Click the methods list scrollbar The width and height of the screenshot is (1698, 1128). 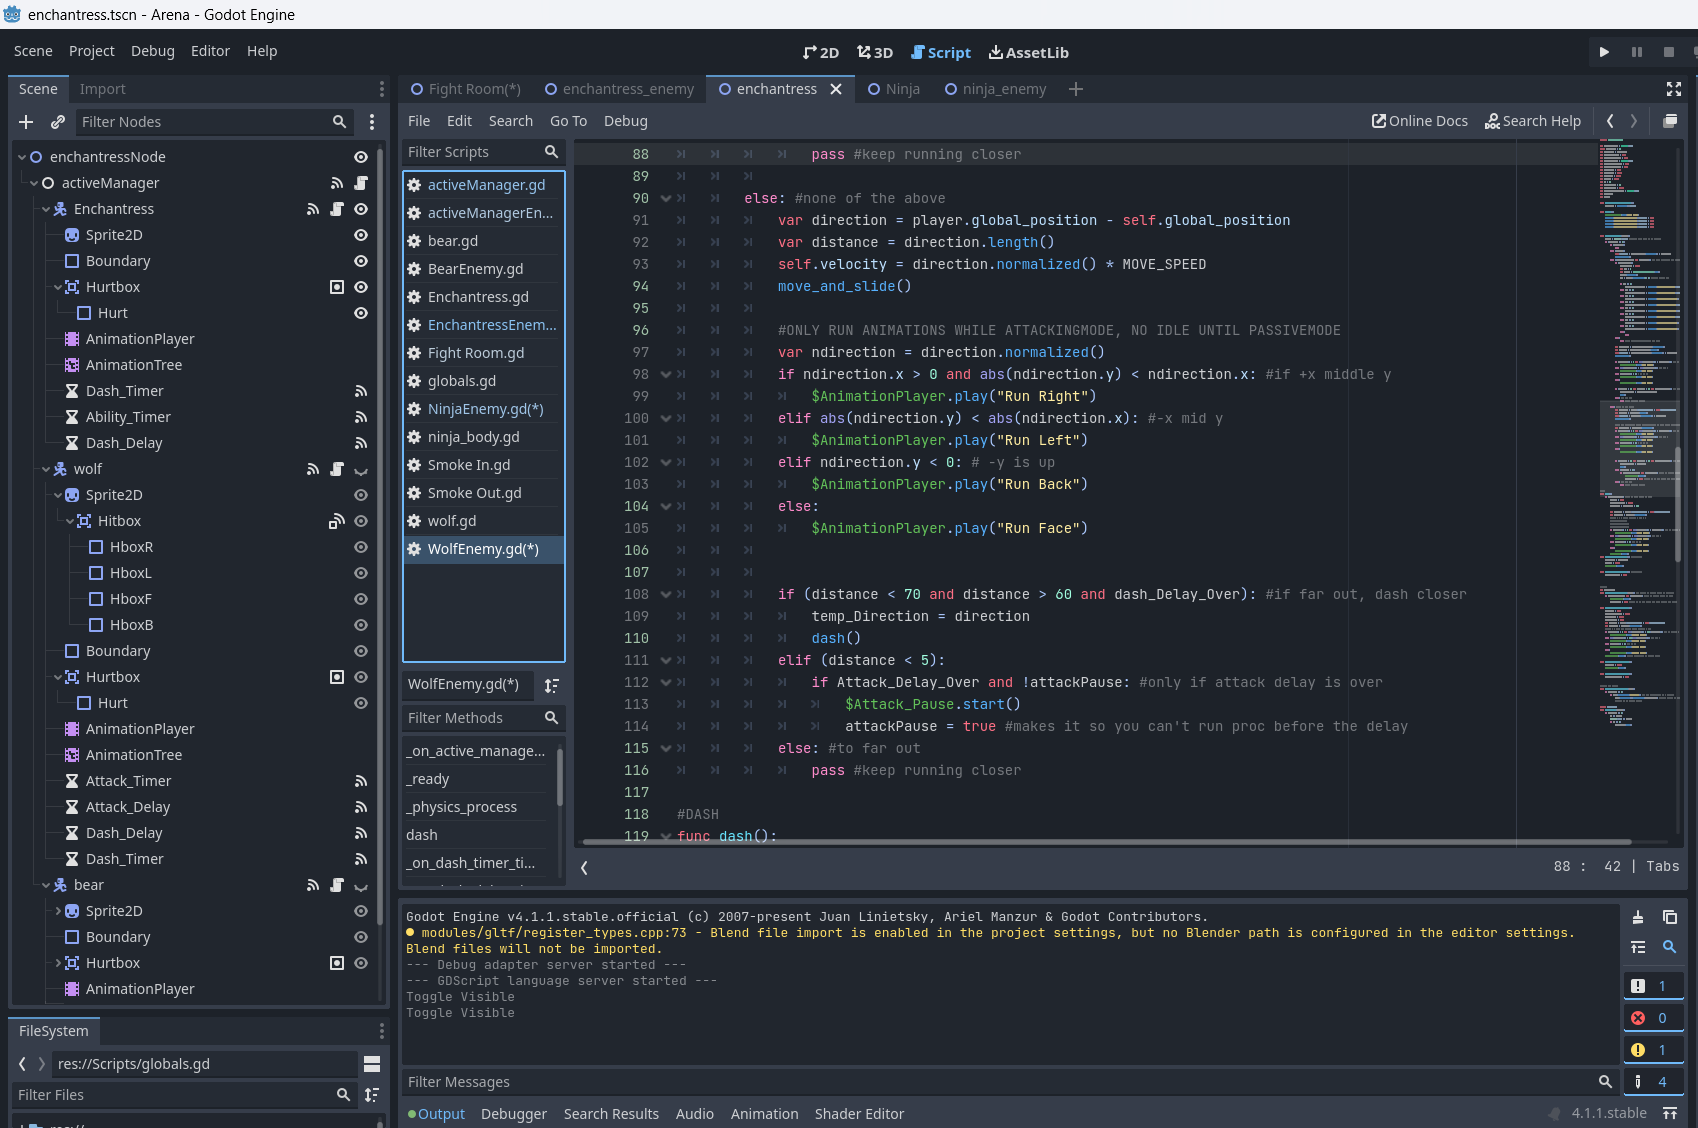[x=559, y=775]
